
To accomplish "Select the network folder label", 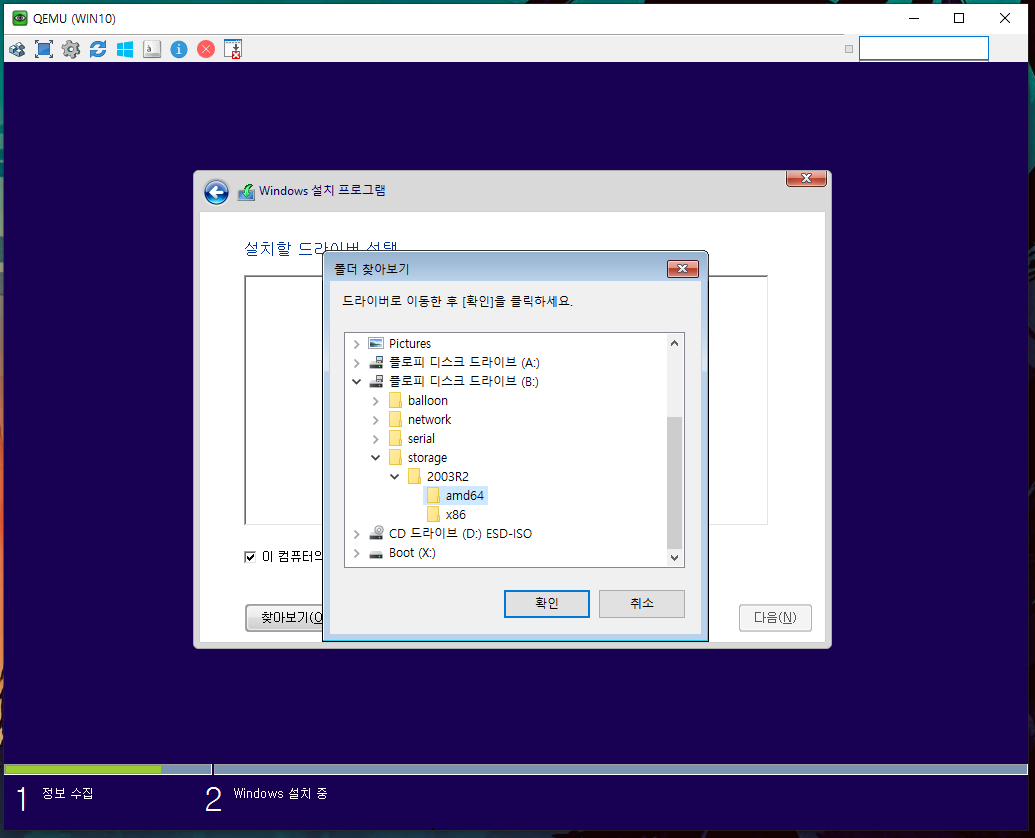I will coord(430,420).
